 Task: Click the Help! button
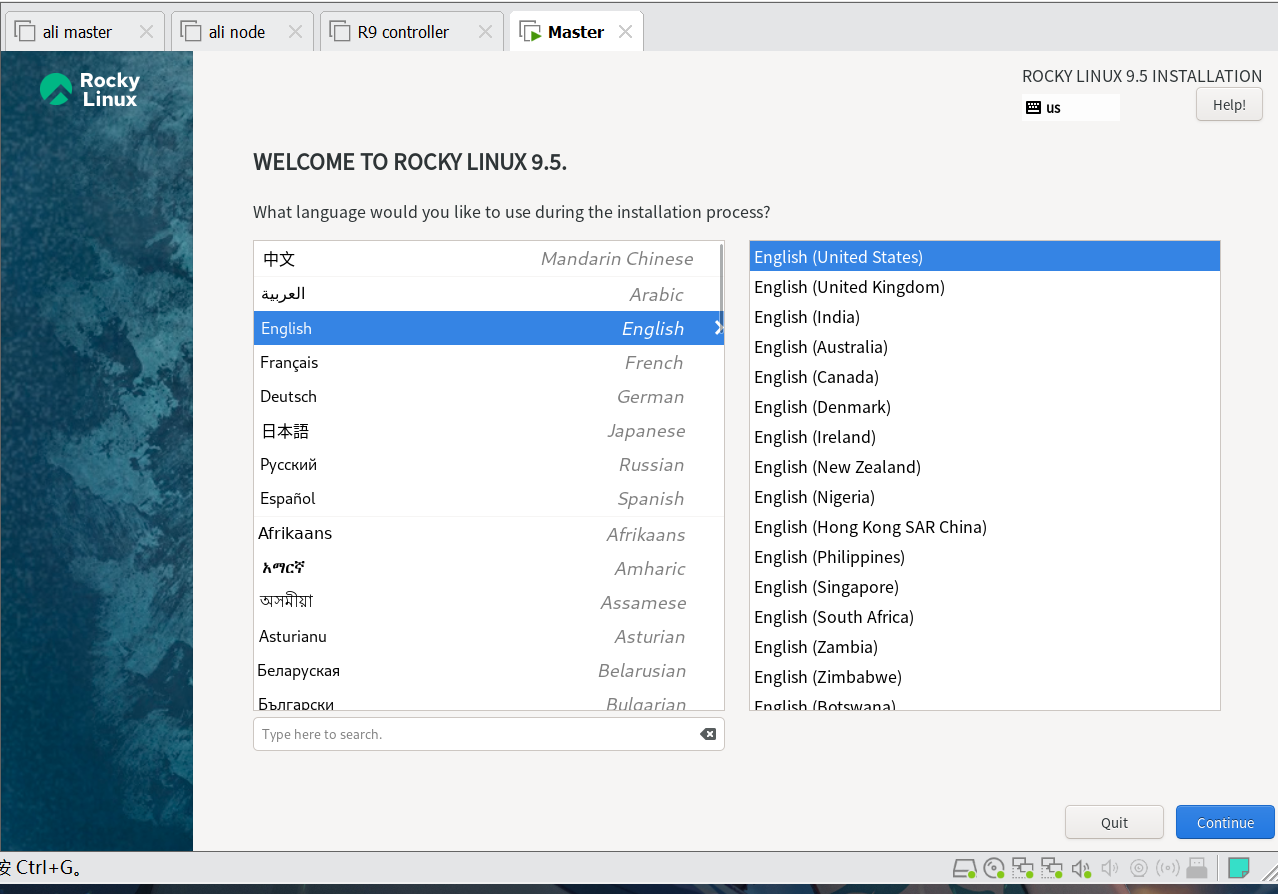(1229, 104)
